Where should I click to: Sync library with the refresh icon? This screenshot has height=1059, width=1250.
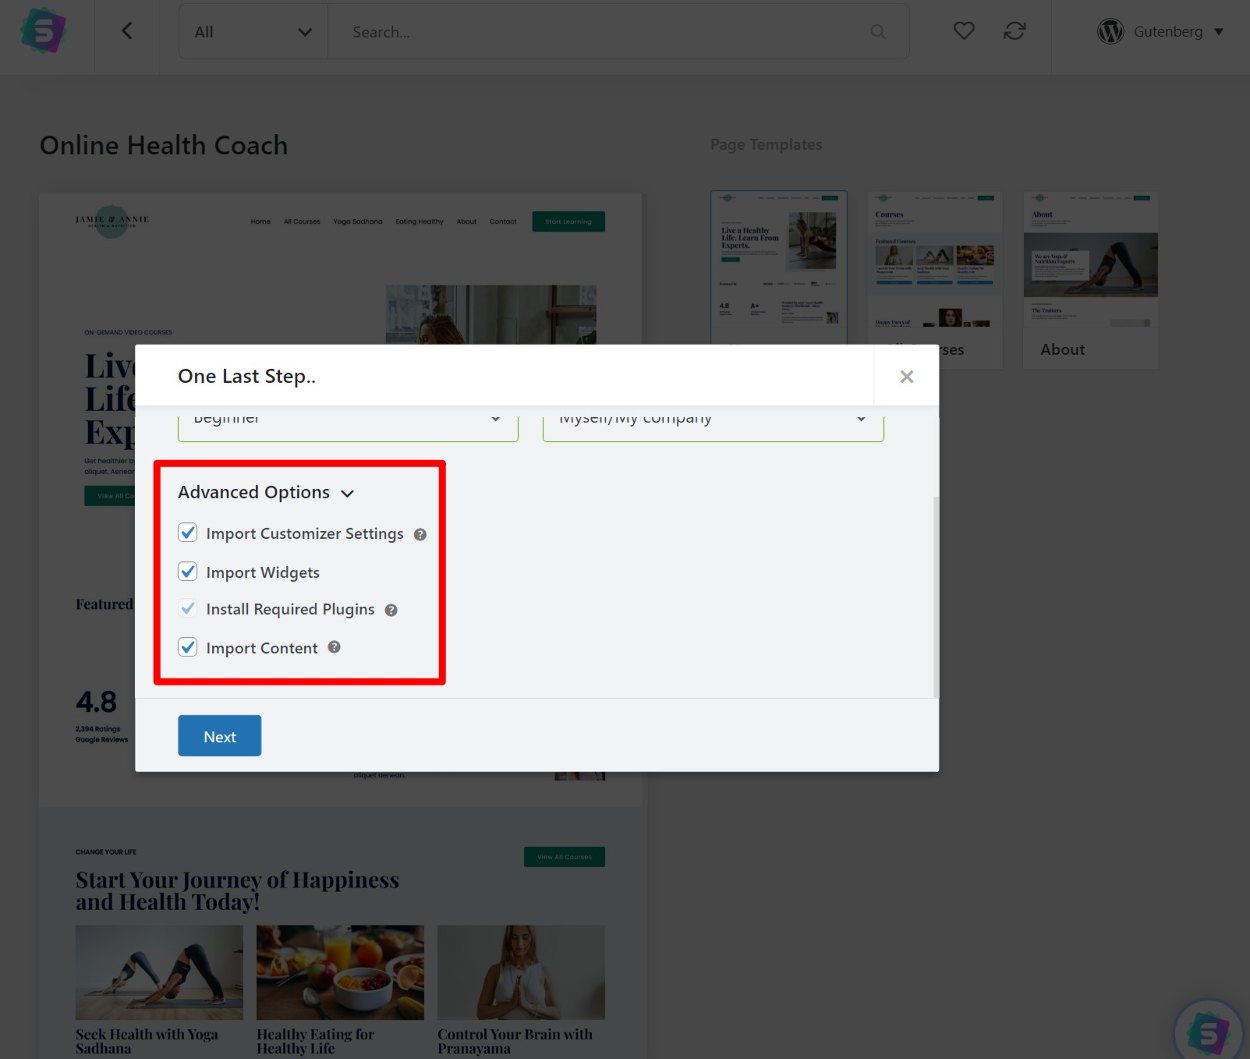pos(1015,31)
